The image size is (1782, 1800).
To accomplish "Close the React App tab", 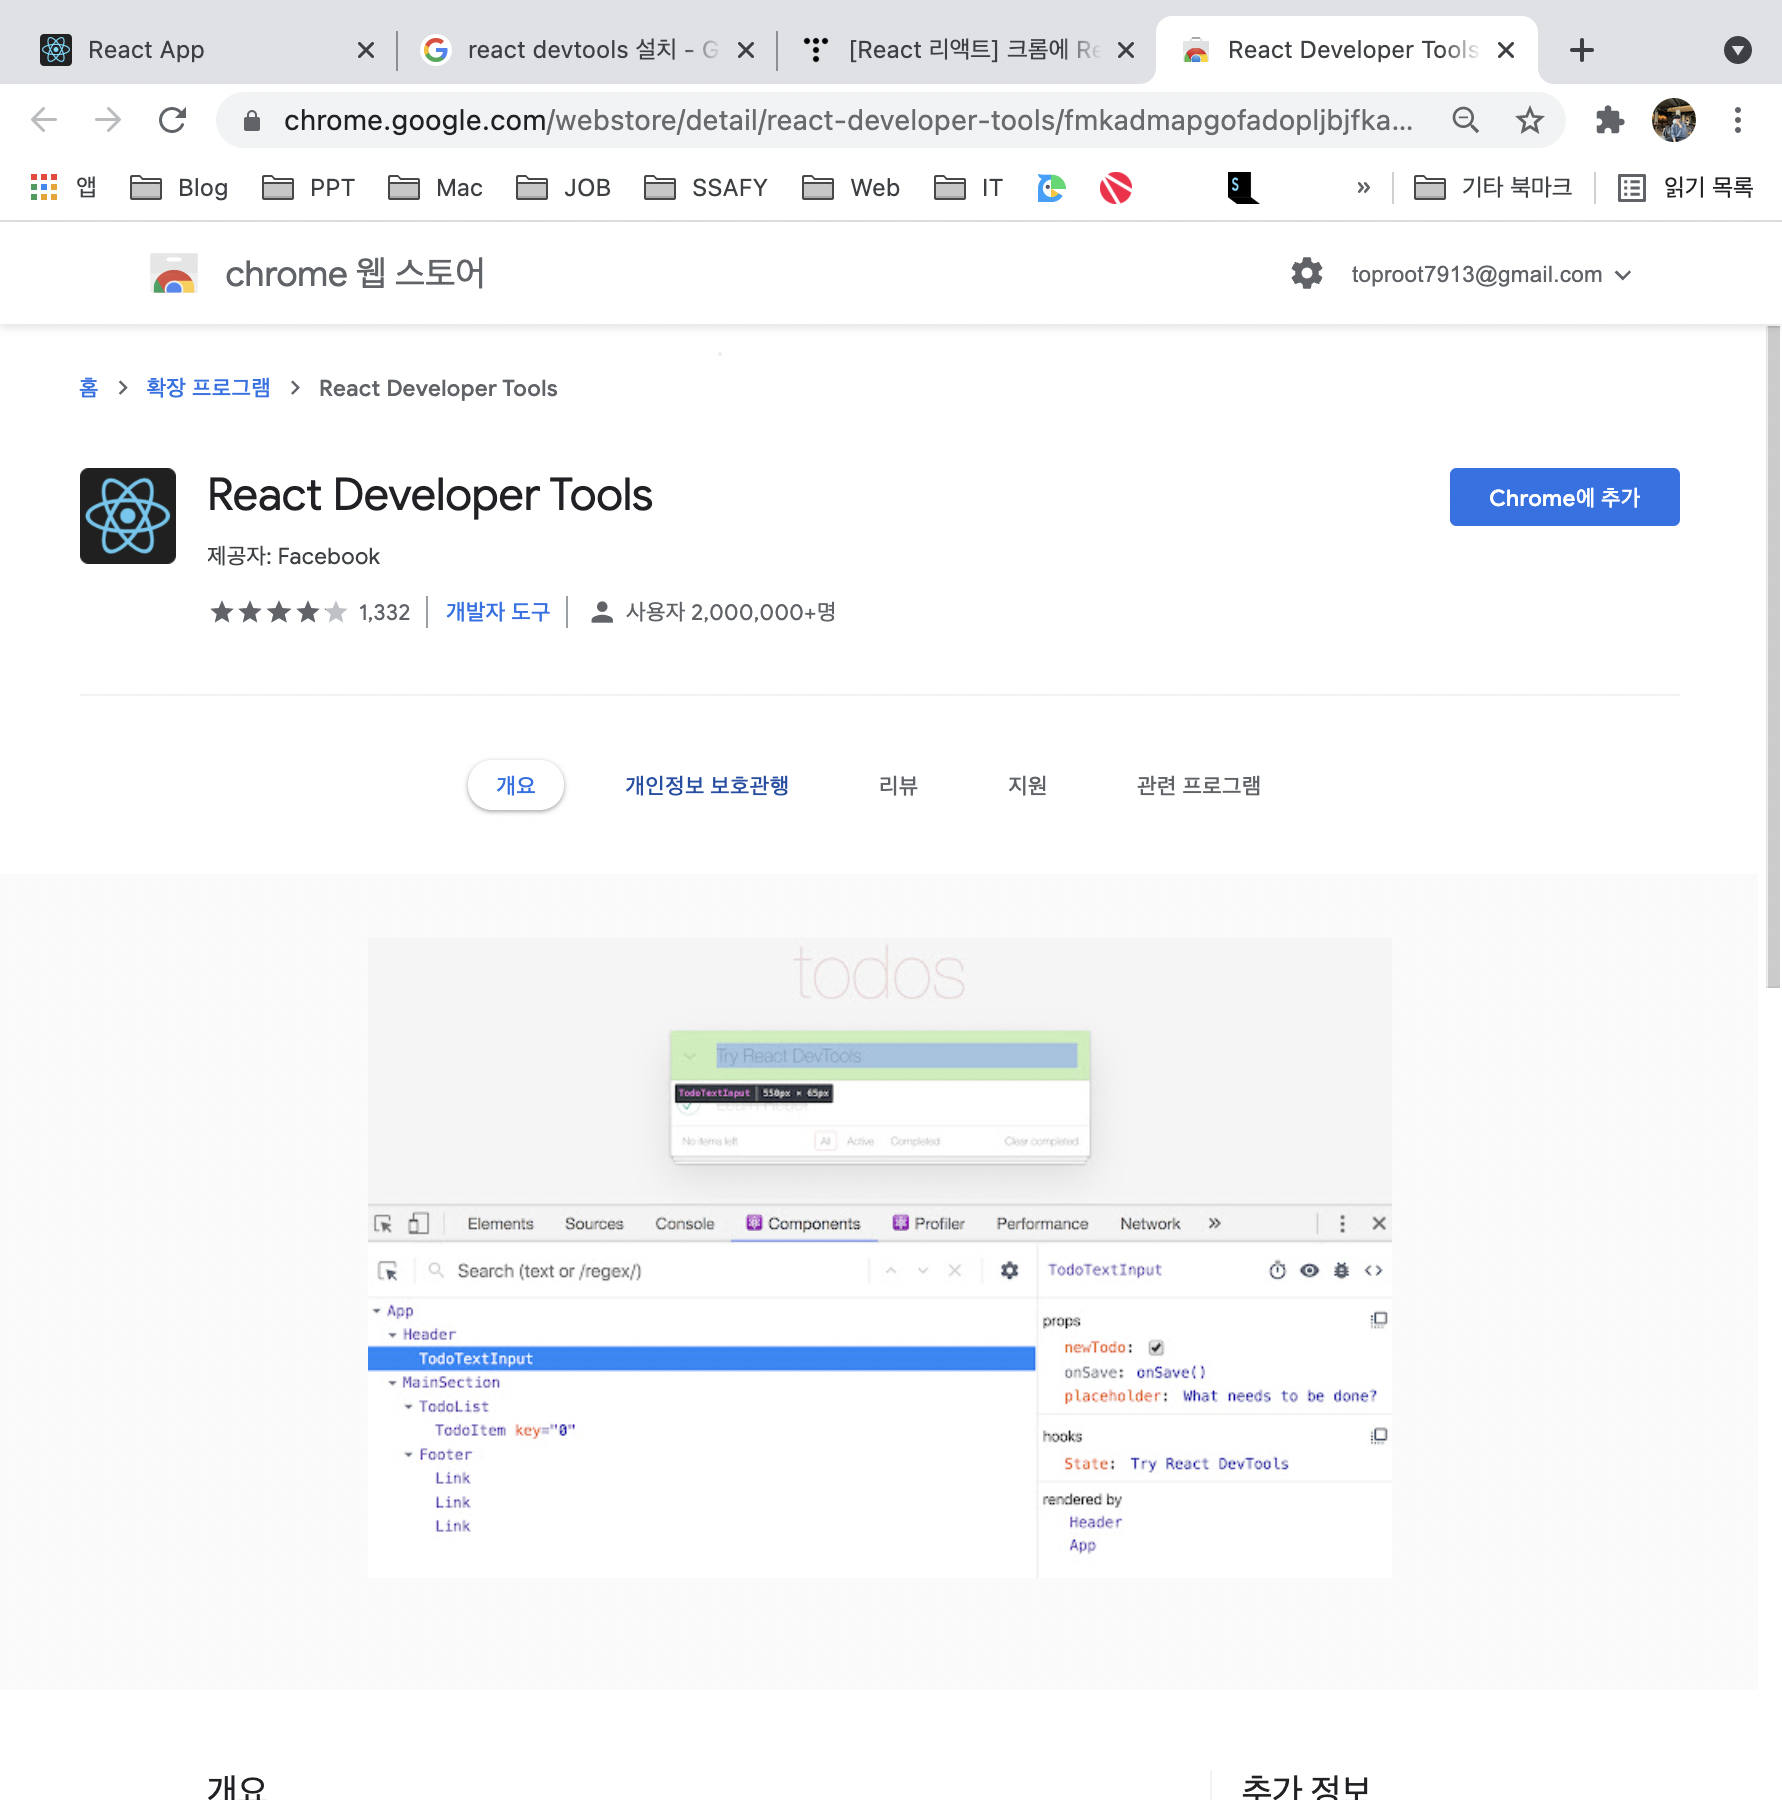I will pyautogui.click(x=366, y=50).
